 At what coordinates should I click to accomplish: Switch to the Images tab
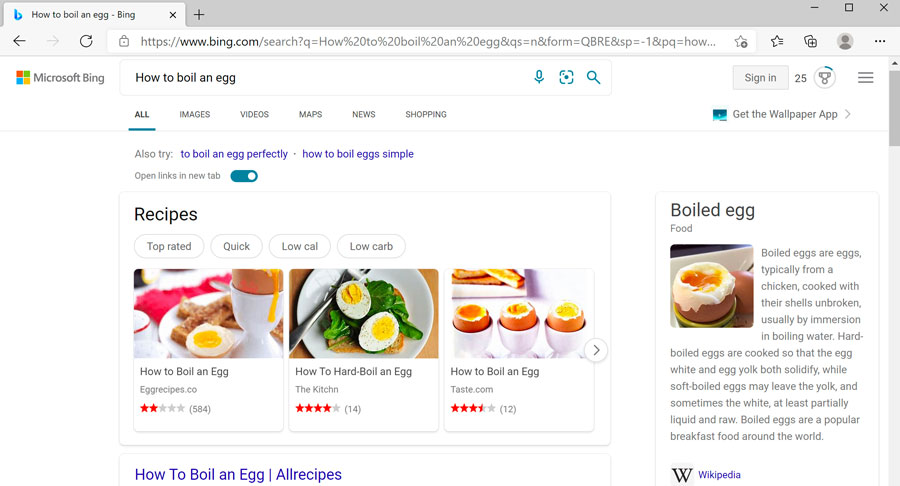click(195, 114)
